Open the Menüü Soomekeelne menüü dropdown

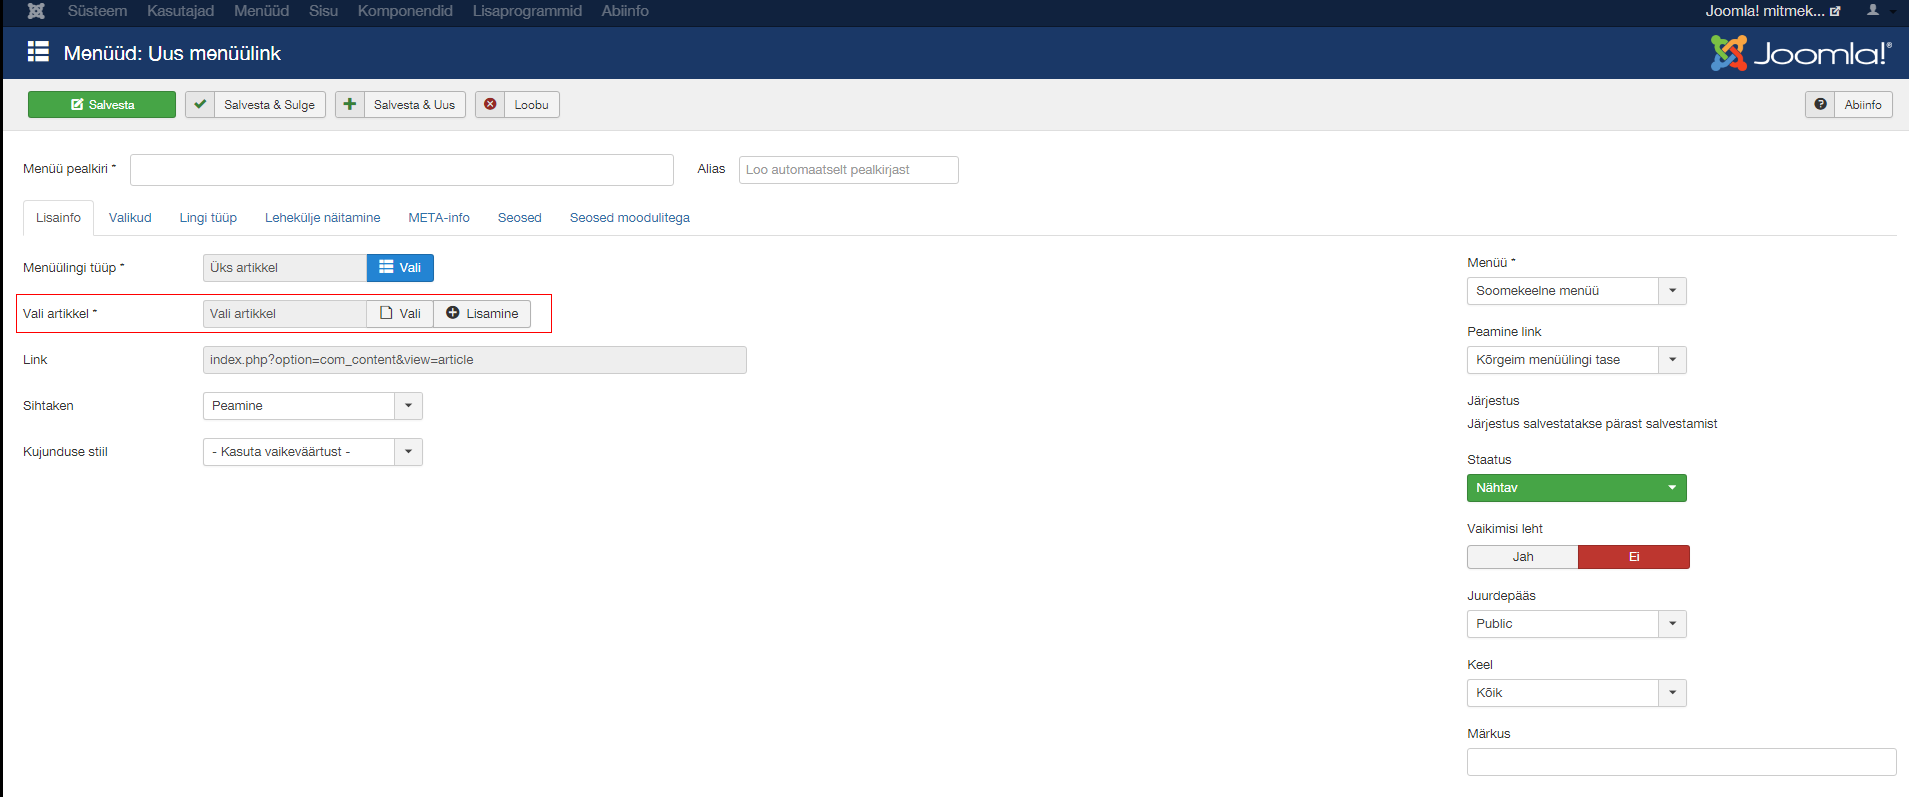coord(1577,291)
